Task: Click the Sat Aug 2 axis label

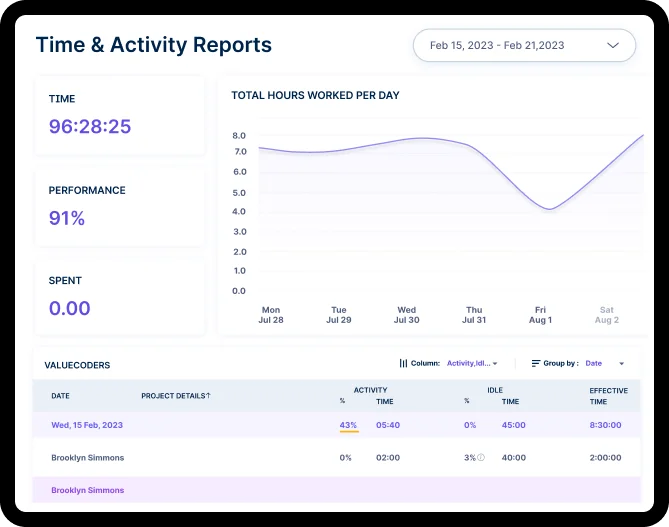Action: pyautogui.click(x=607, y=315)
